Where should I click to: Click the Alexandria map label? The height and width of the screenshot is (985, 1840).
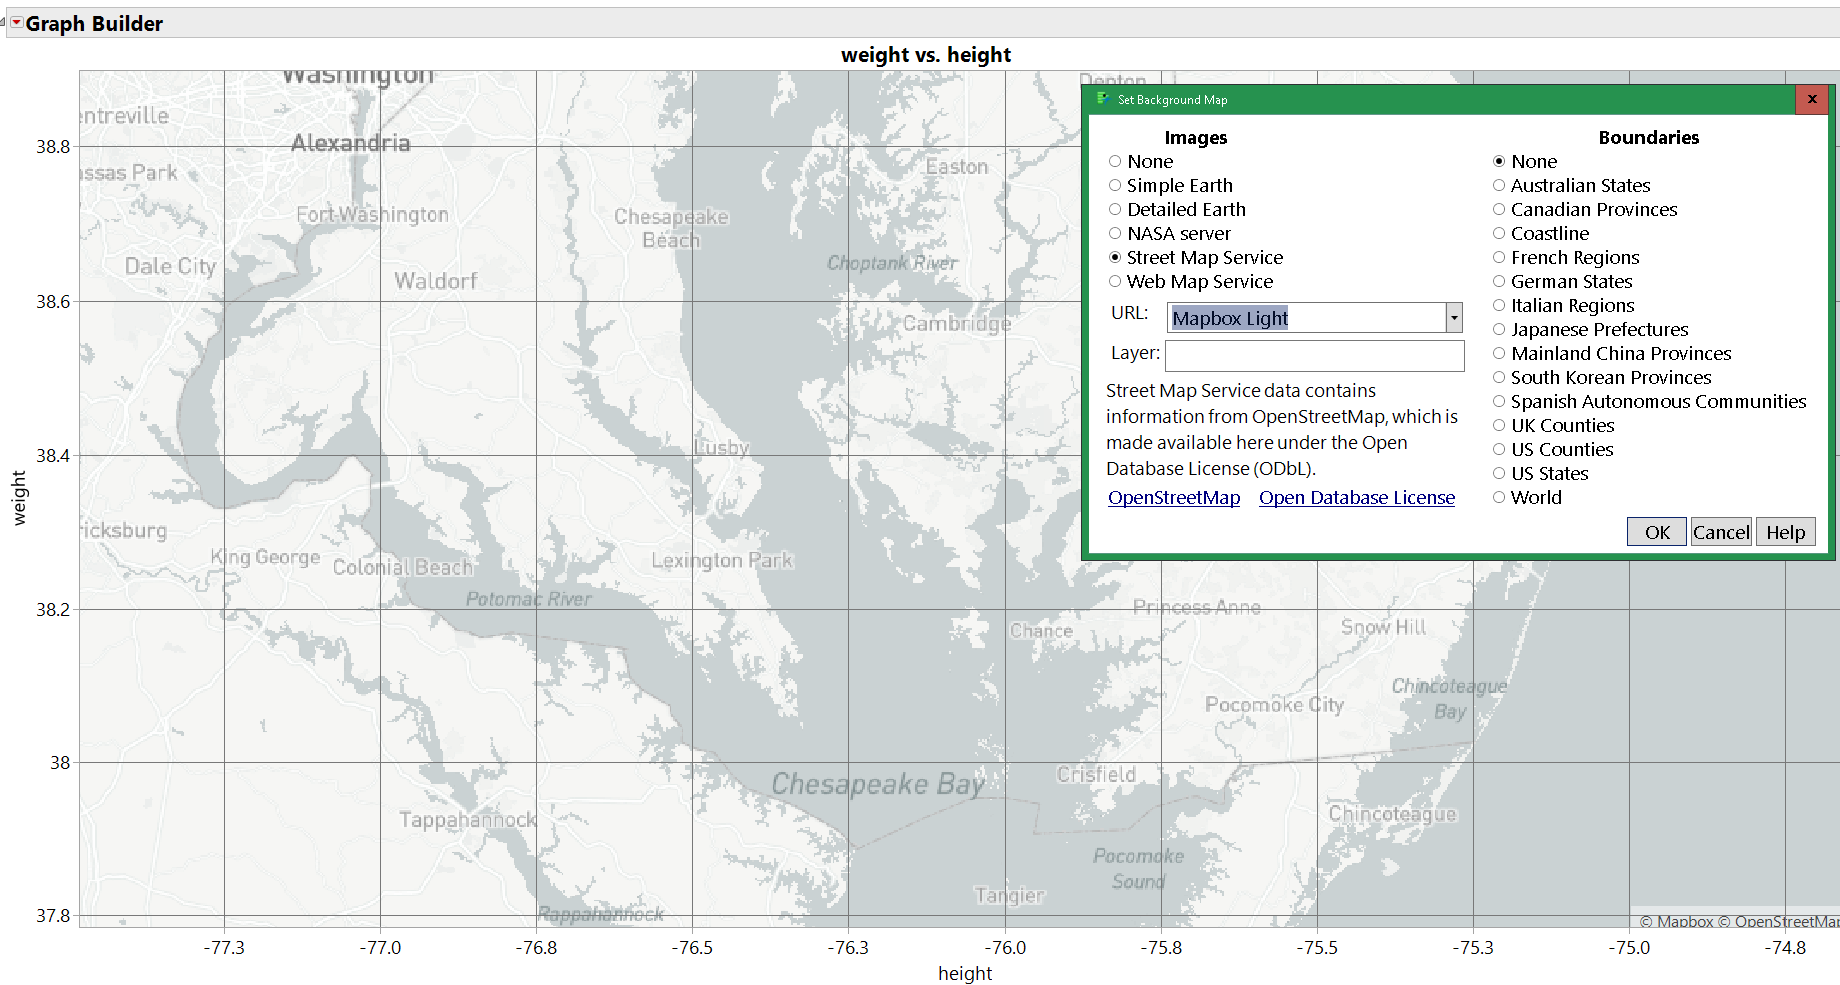tap(351, 143)
